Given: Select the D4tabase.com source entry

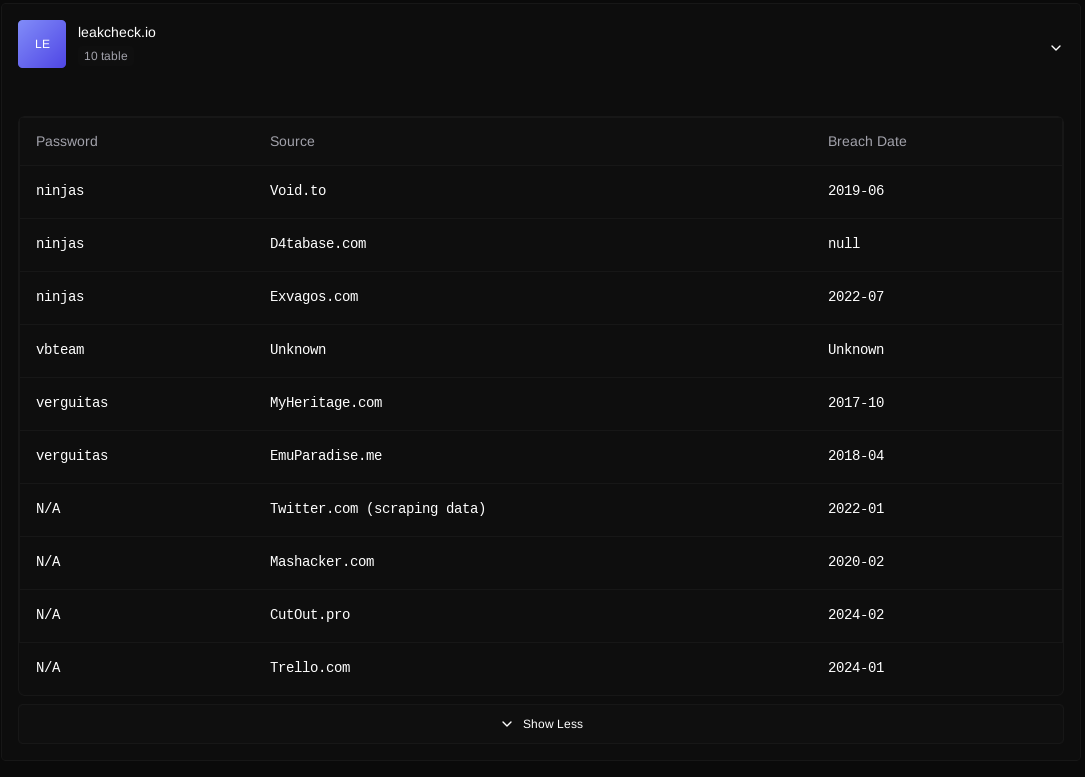Looking at the screenshot, I should pos(318,244).
